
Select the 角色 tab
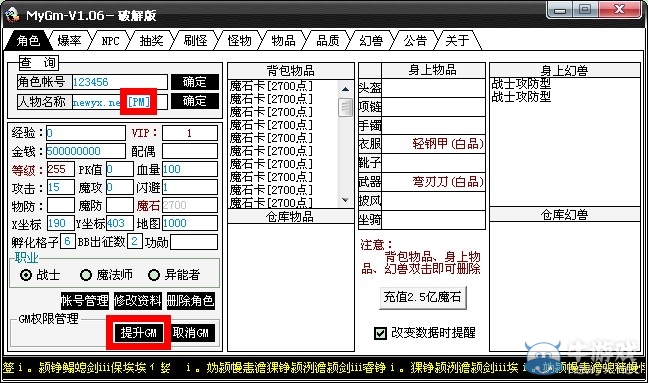pyautogui.click(x=28, y=40)
